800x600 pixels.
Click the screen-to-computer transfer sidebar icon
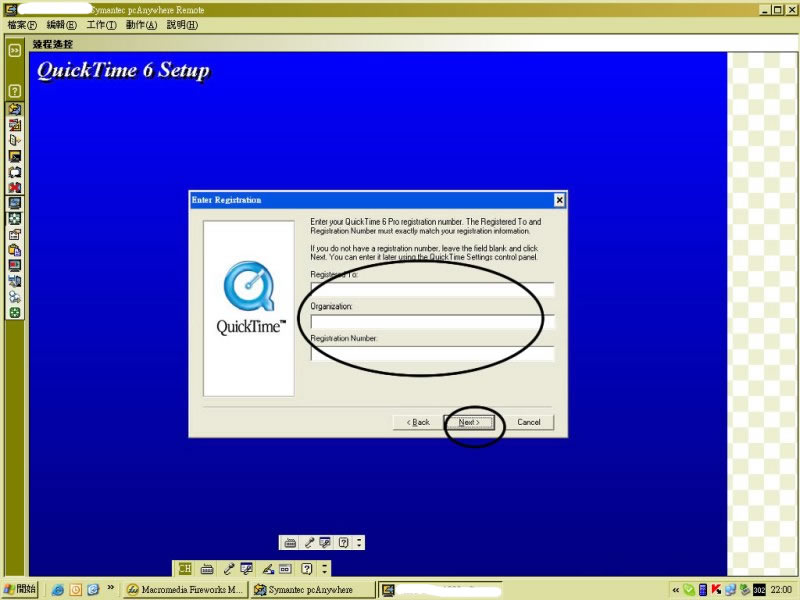click(x=15, y=282)
